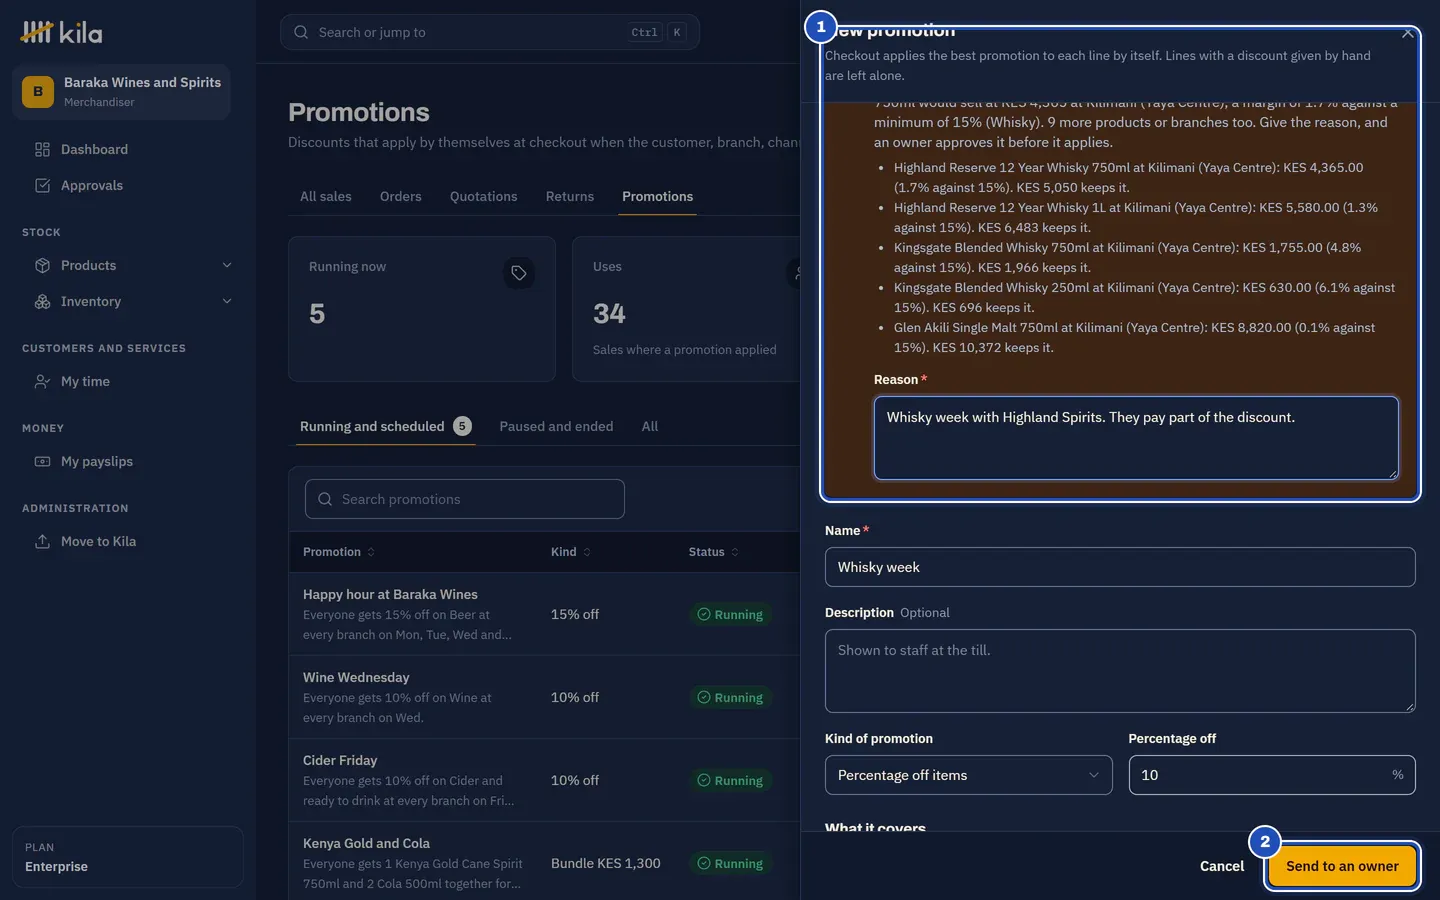1440x900 pixels.
Task: Click the Products box icon
Action: pos(42,266)
